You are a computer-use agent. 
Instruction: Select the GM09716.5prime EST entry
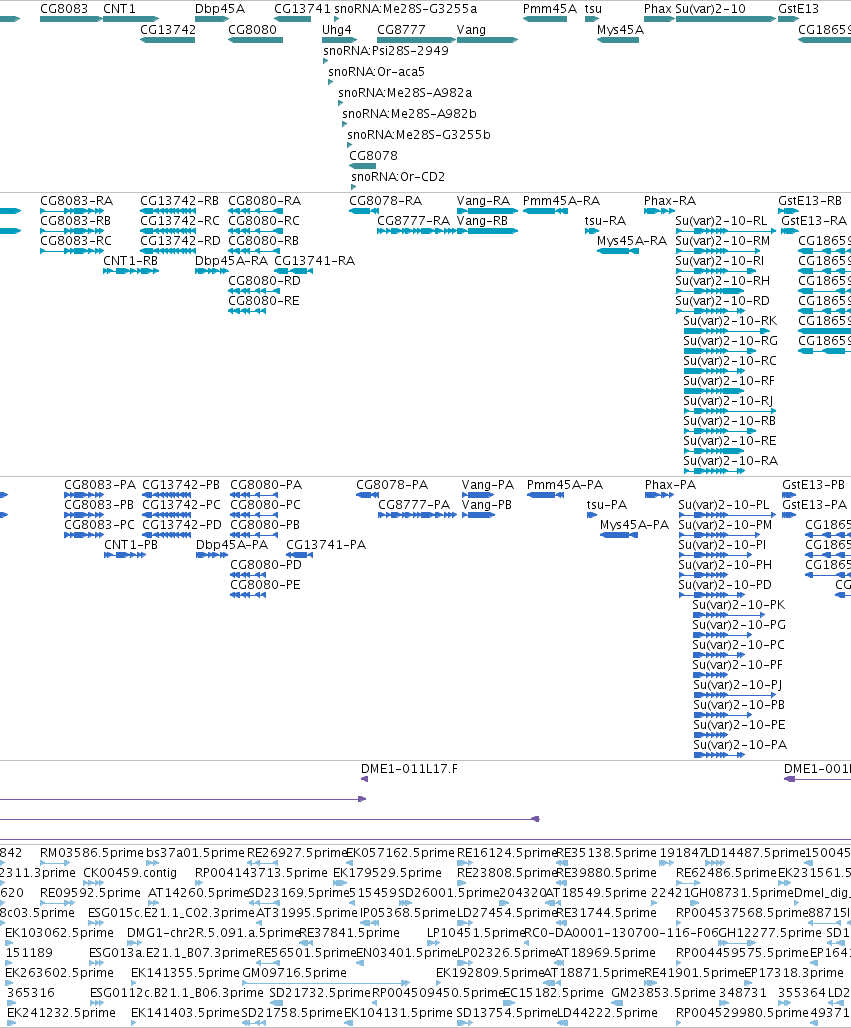326,983
